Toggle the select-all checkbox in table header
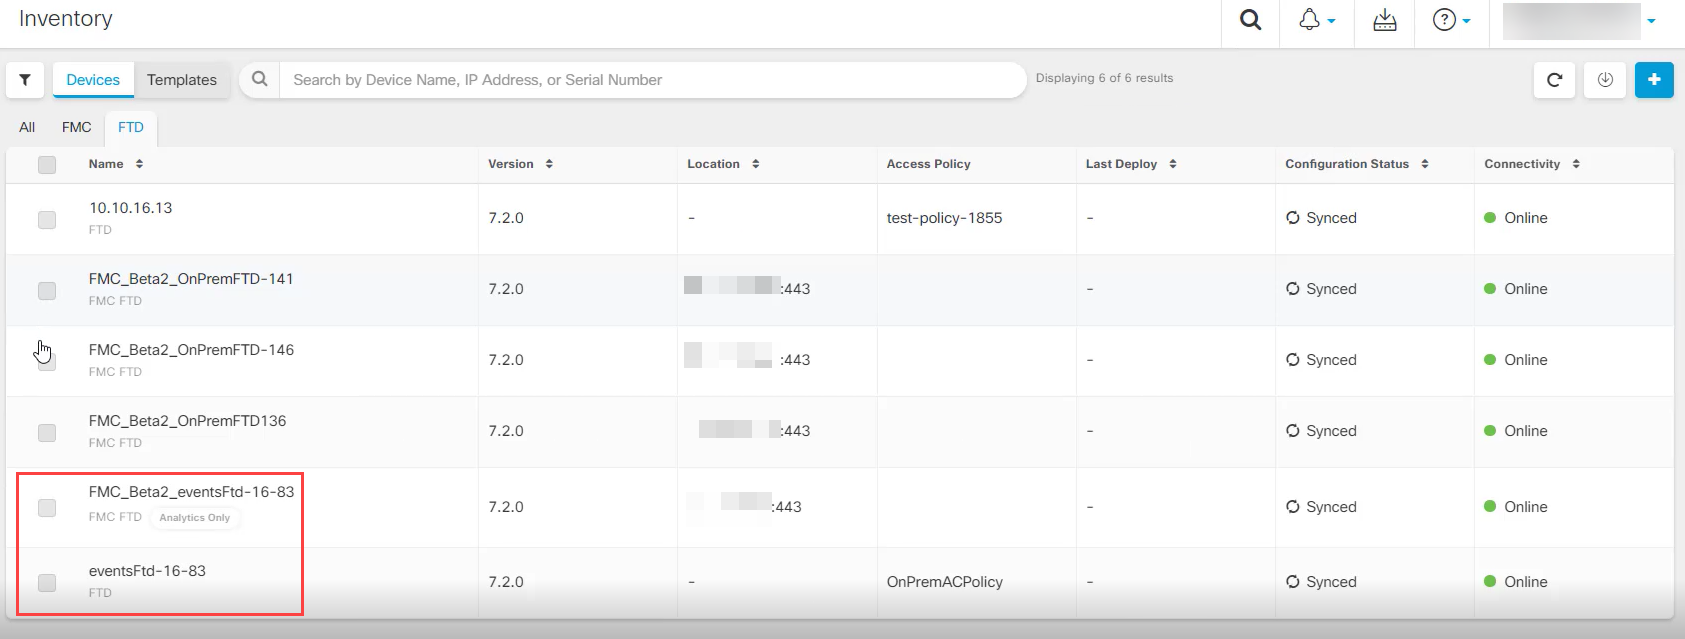Image resolution: width=1685 pixels, height=639 pixels. tap(47, 165)
